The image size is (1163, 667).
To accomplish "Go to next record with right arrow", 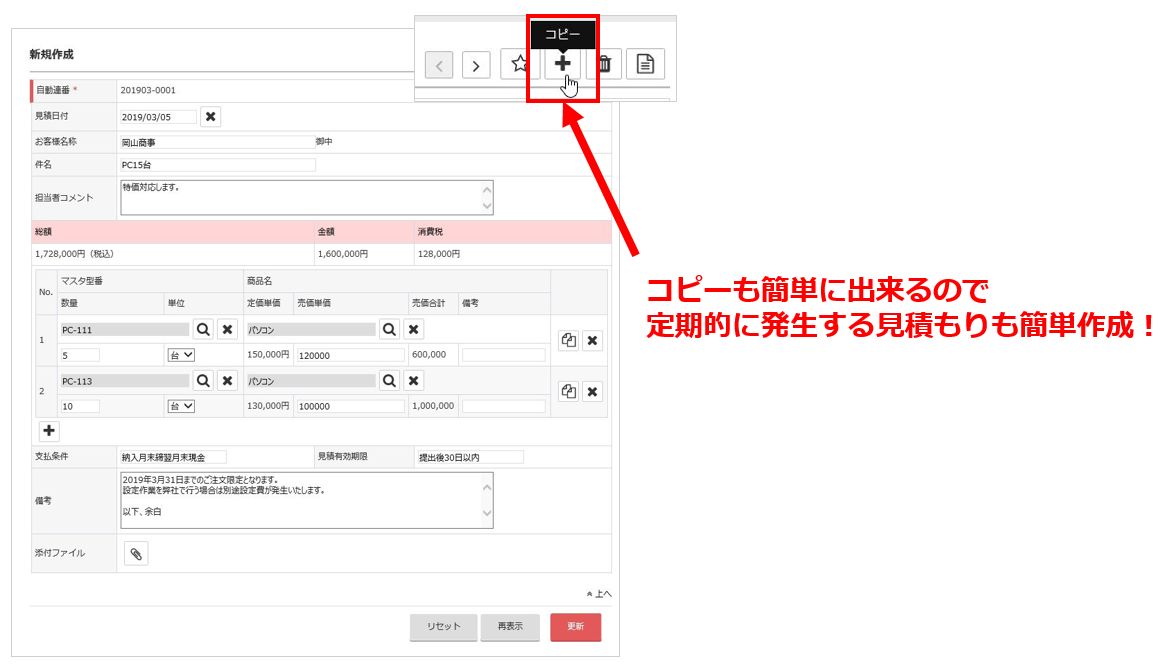I will (476, 66).
